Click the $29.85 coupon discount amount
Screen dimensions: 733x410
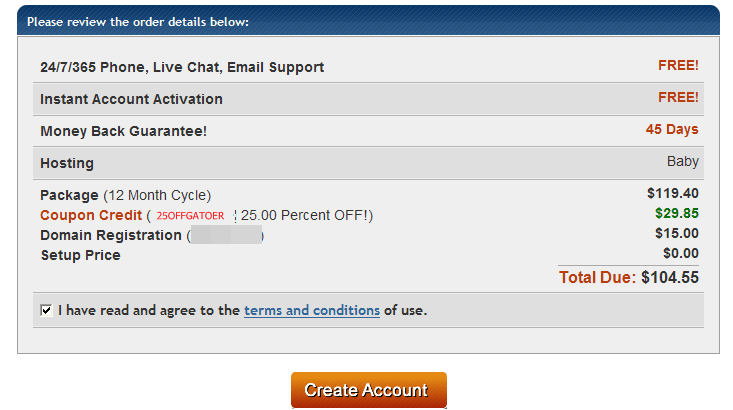tap(677, 213)
